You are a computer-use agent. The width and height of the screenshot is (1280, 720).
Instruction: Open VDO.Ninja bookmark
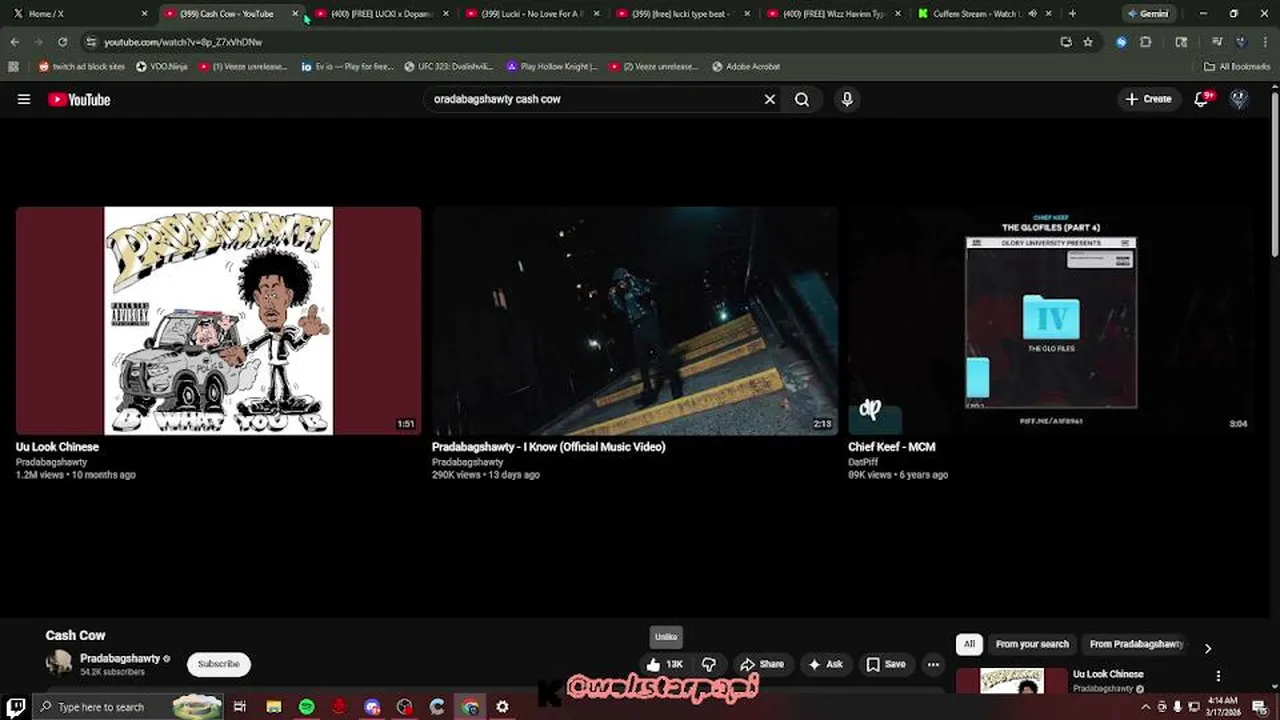[162, 66]
